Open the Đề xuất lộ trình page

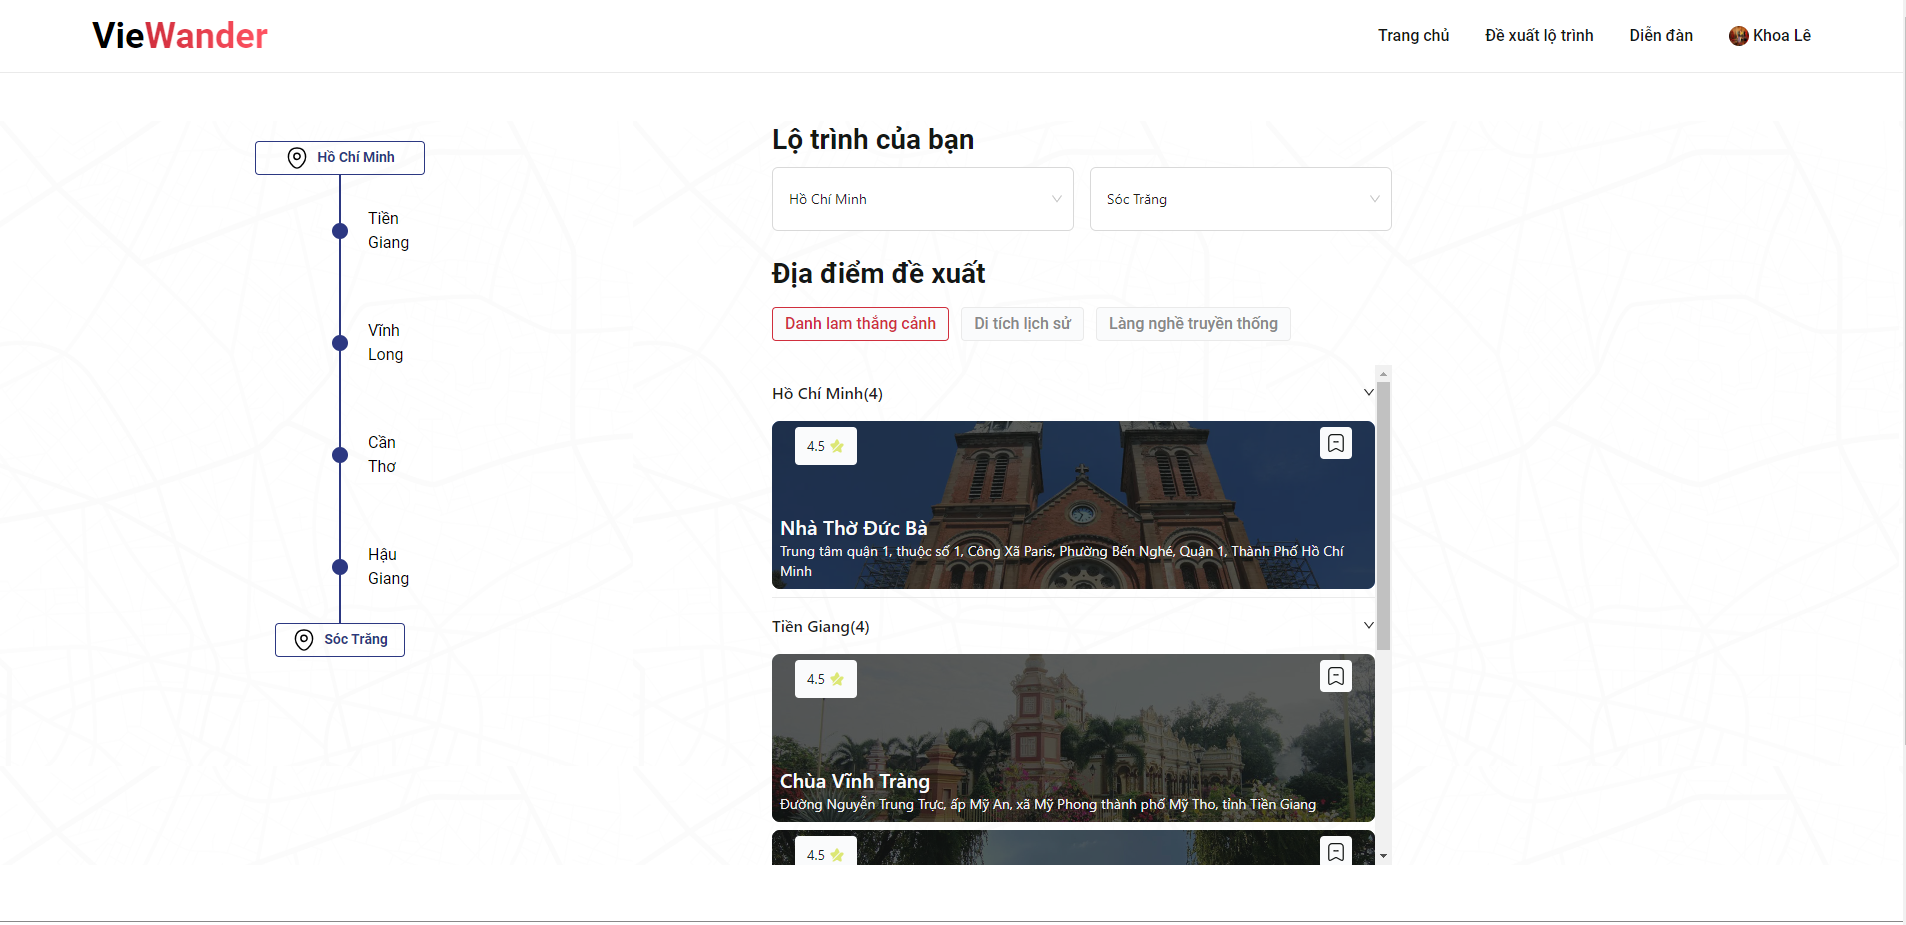click(x=1537, y=35)
